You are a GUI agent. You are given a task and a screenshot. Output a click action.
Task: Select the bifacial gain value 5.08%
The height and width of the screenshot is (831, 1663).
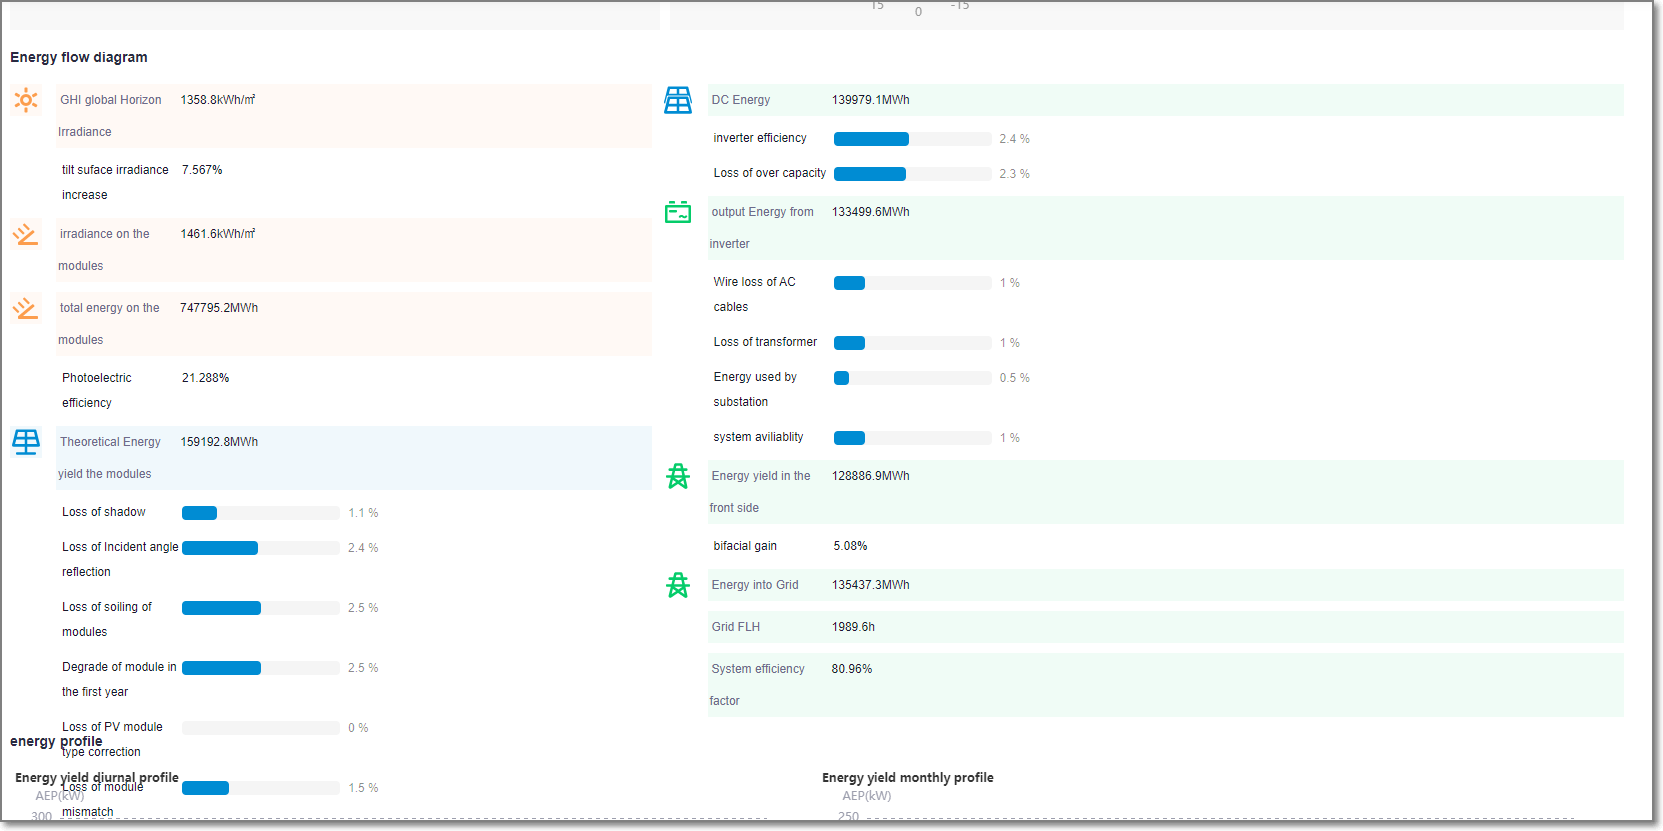pyautogui.click(x=851, y=546)
